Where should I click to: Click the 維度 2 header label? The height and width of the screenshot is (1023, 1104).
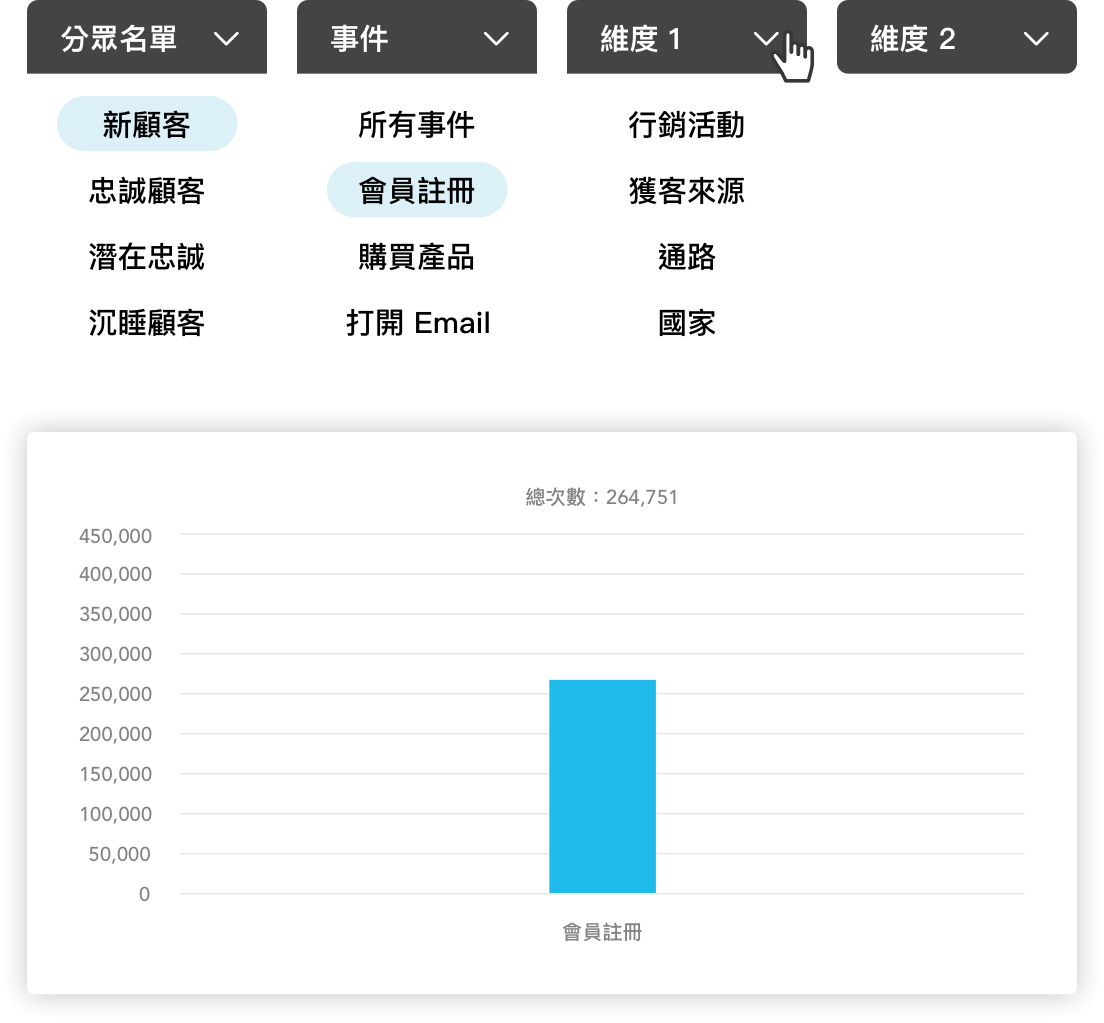pyautogui.click(x=913, y=39)
